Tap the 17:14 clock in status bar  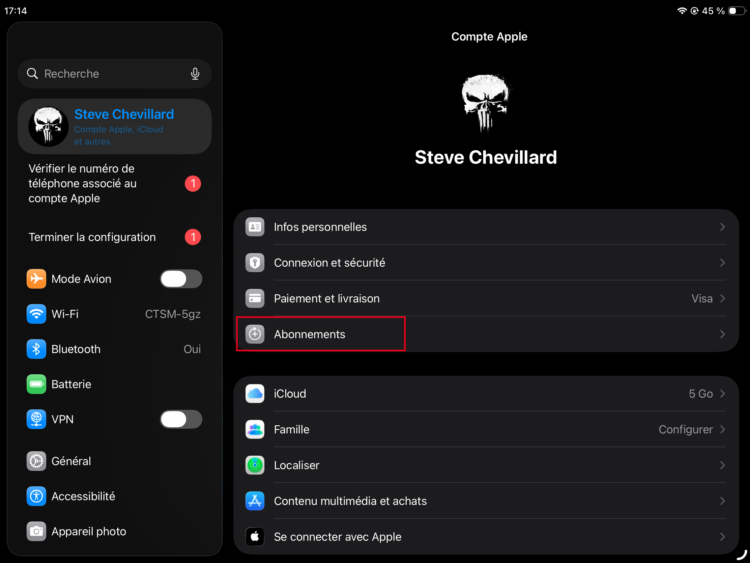coord(15,11)
